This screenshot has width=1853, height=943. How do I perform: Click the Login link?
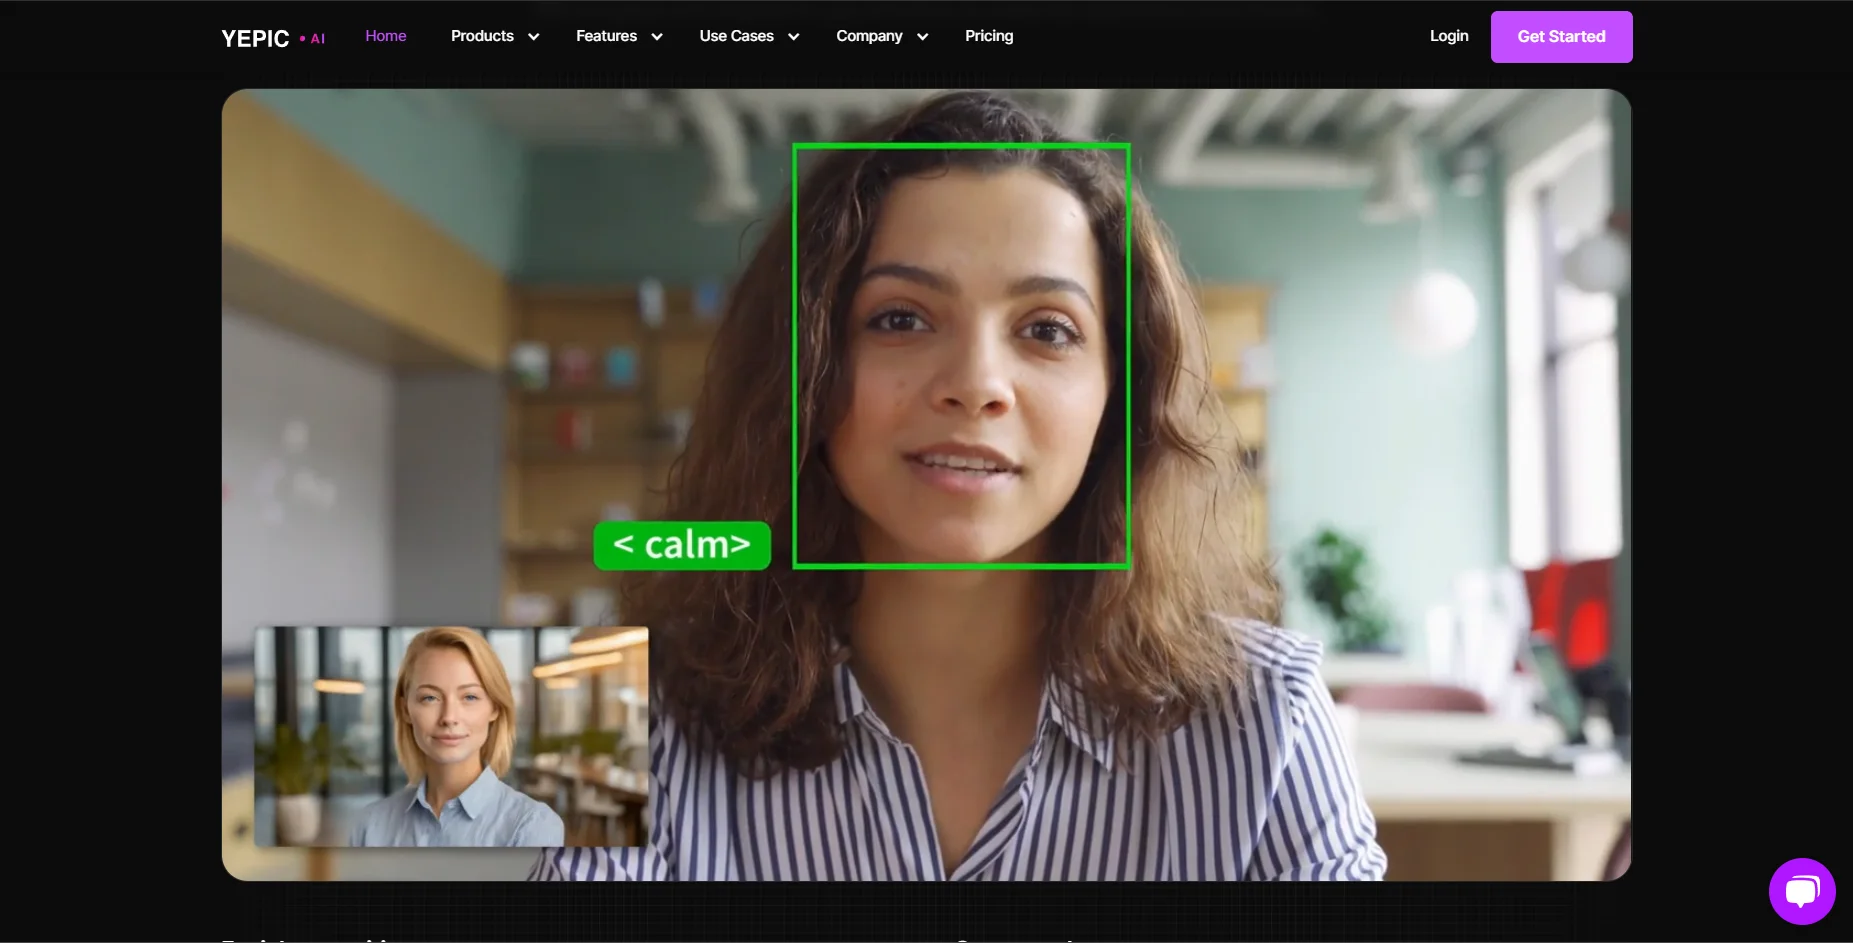pyautogui.click(x=1448, y=36)
